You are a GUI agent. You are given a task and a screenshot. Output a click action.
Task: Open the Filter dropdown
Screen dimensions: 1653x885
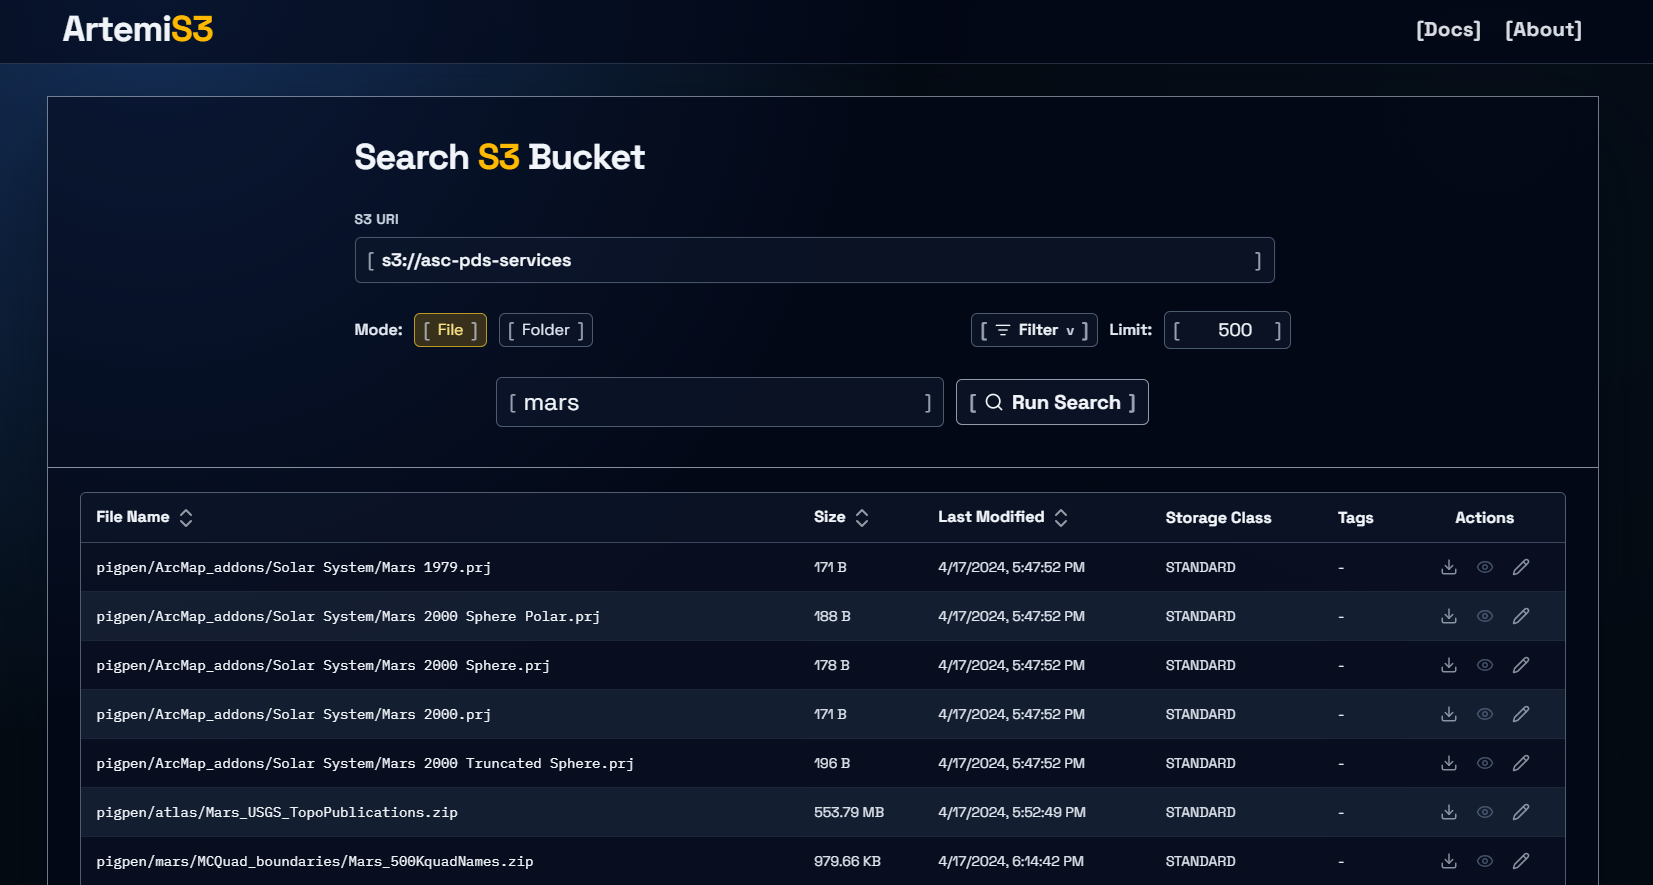1034,330
